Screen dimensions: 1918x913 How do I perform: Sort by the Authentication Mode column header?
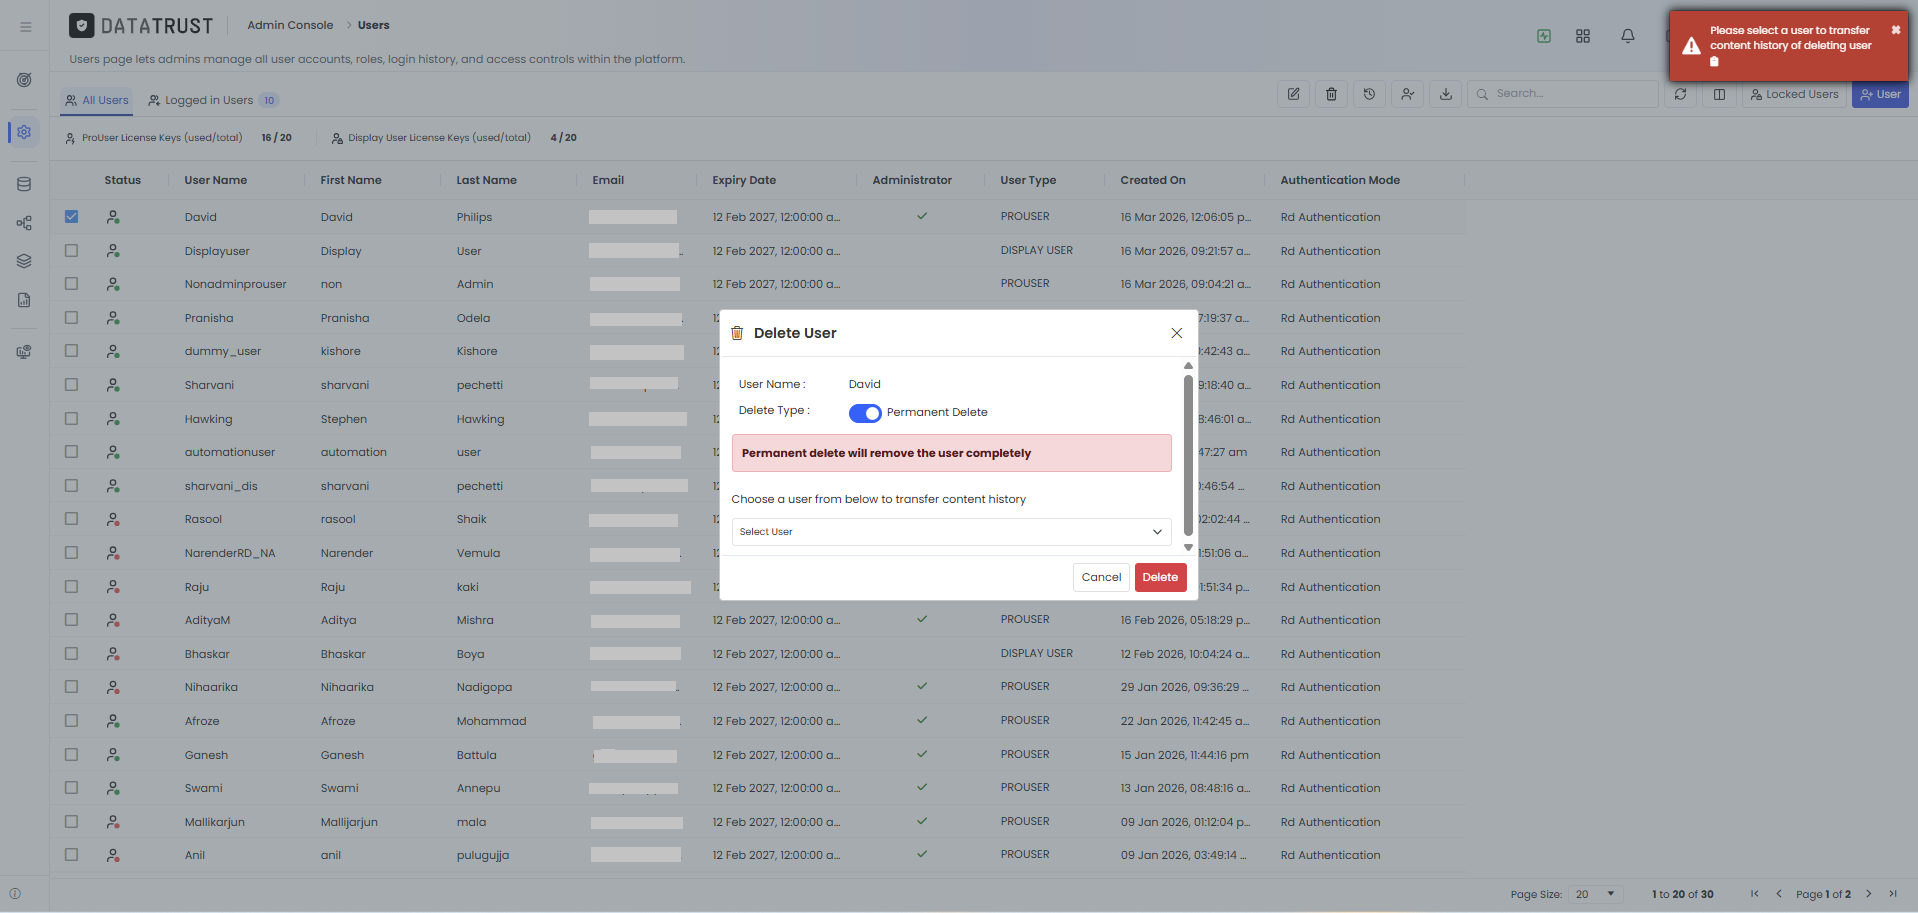coord(1340,180)
